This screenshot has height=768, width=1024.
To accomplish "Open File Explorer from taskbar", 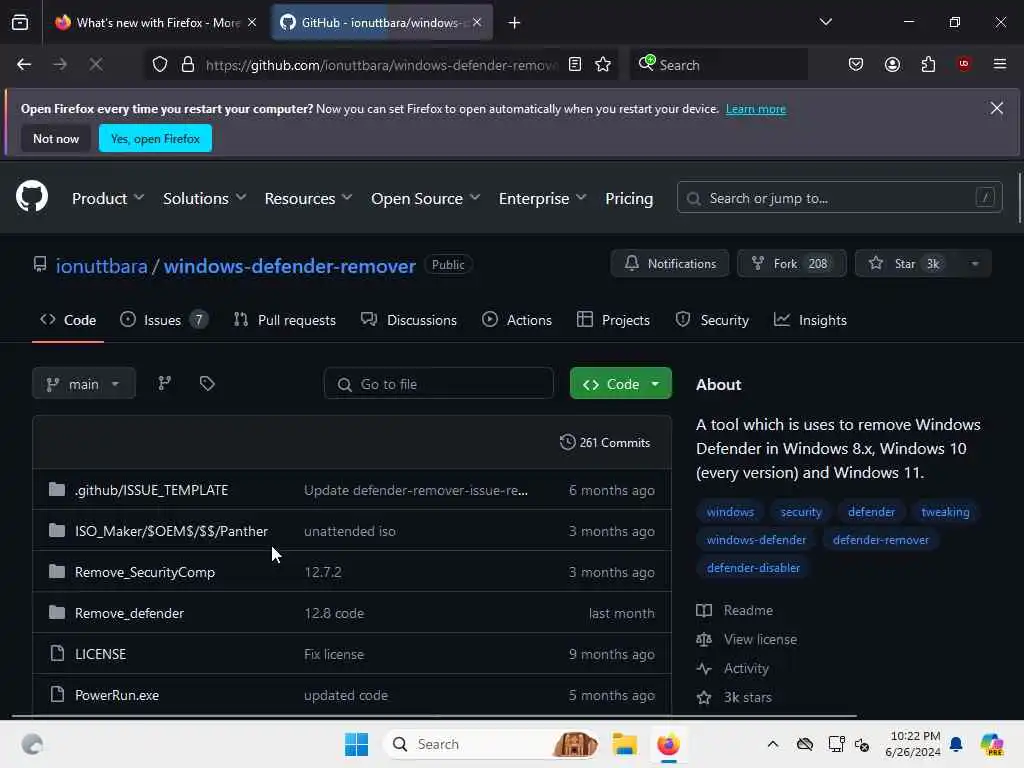I will point(624,744).
